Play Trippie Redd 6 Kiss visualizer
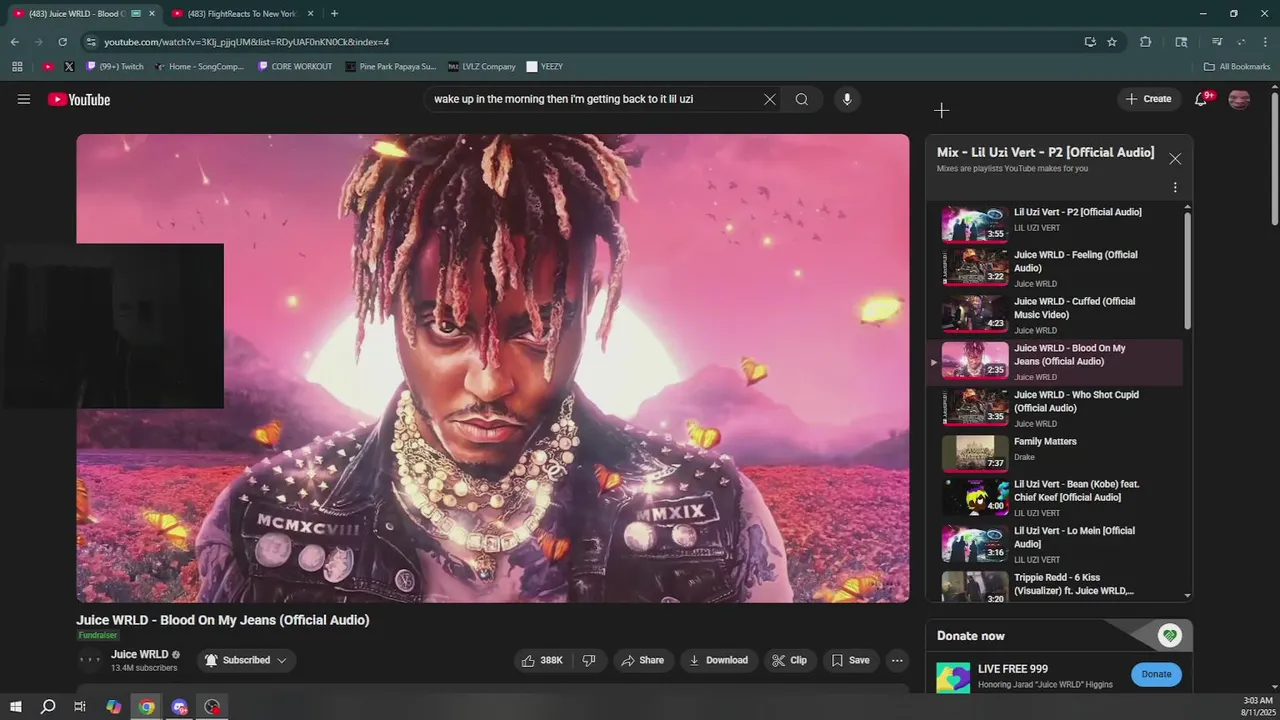1280x720 pixels. pos(1054,586)
